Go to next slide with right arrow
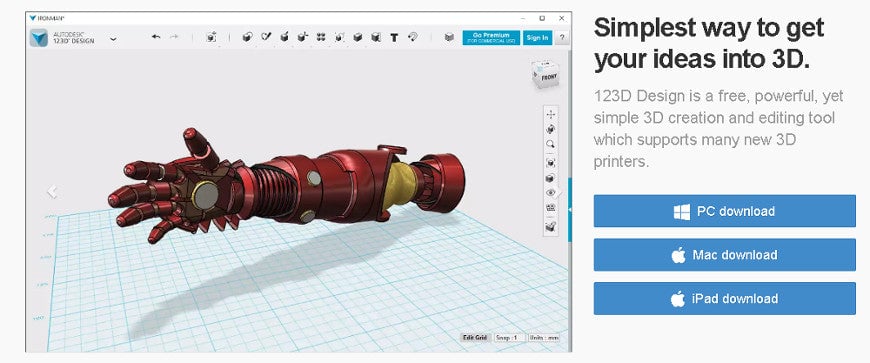The height and width of the screenshot is (363, 870). coord(559,193)
